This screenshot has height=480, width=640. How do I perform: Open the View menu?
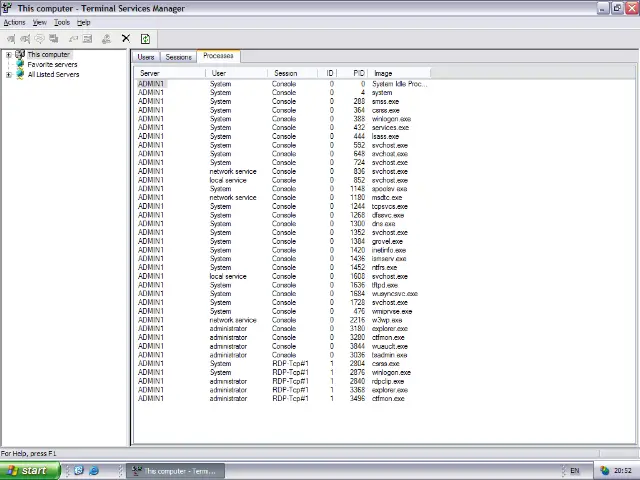40,22
